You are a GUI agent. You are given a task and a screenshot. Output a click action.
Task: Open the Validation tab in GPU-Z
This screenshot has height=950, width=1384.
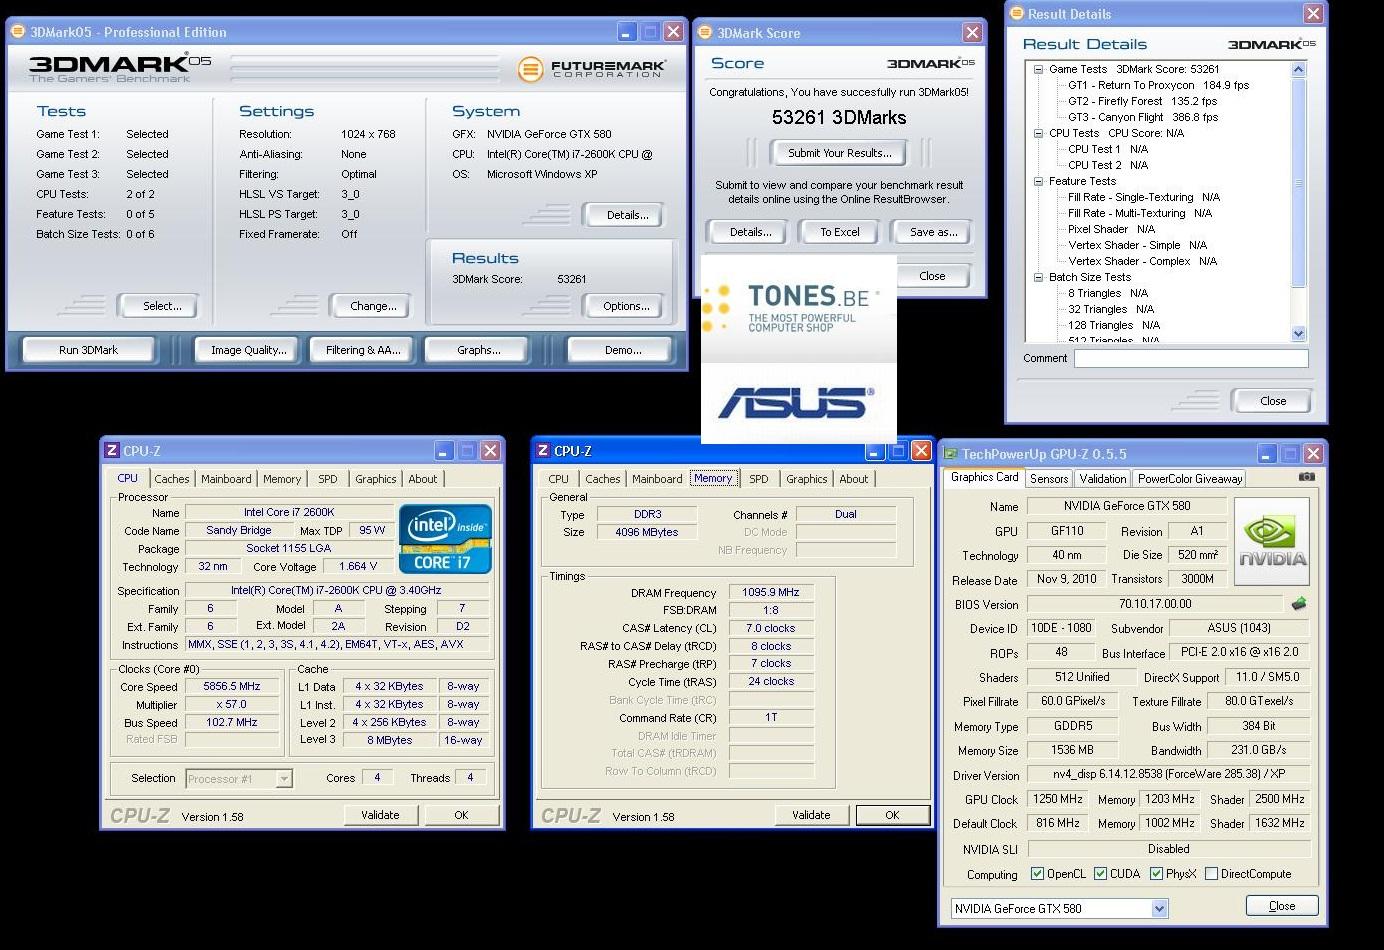point(1103,479)
